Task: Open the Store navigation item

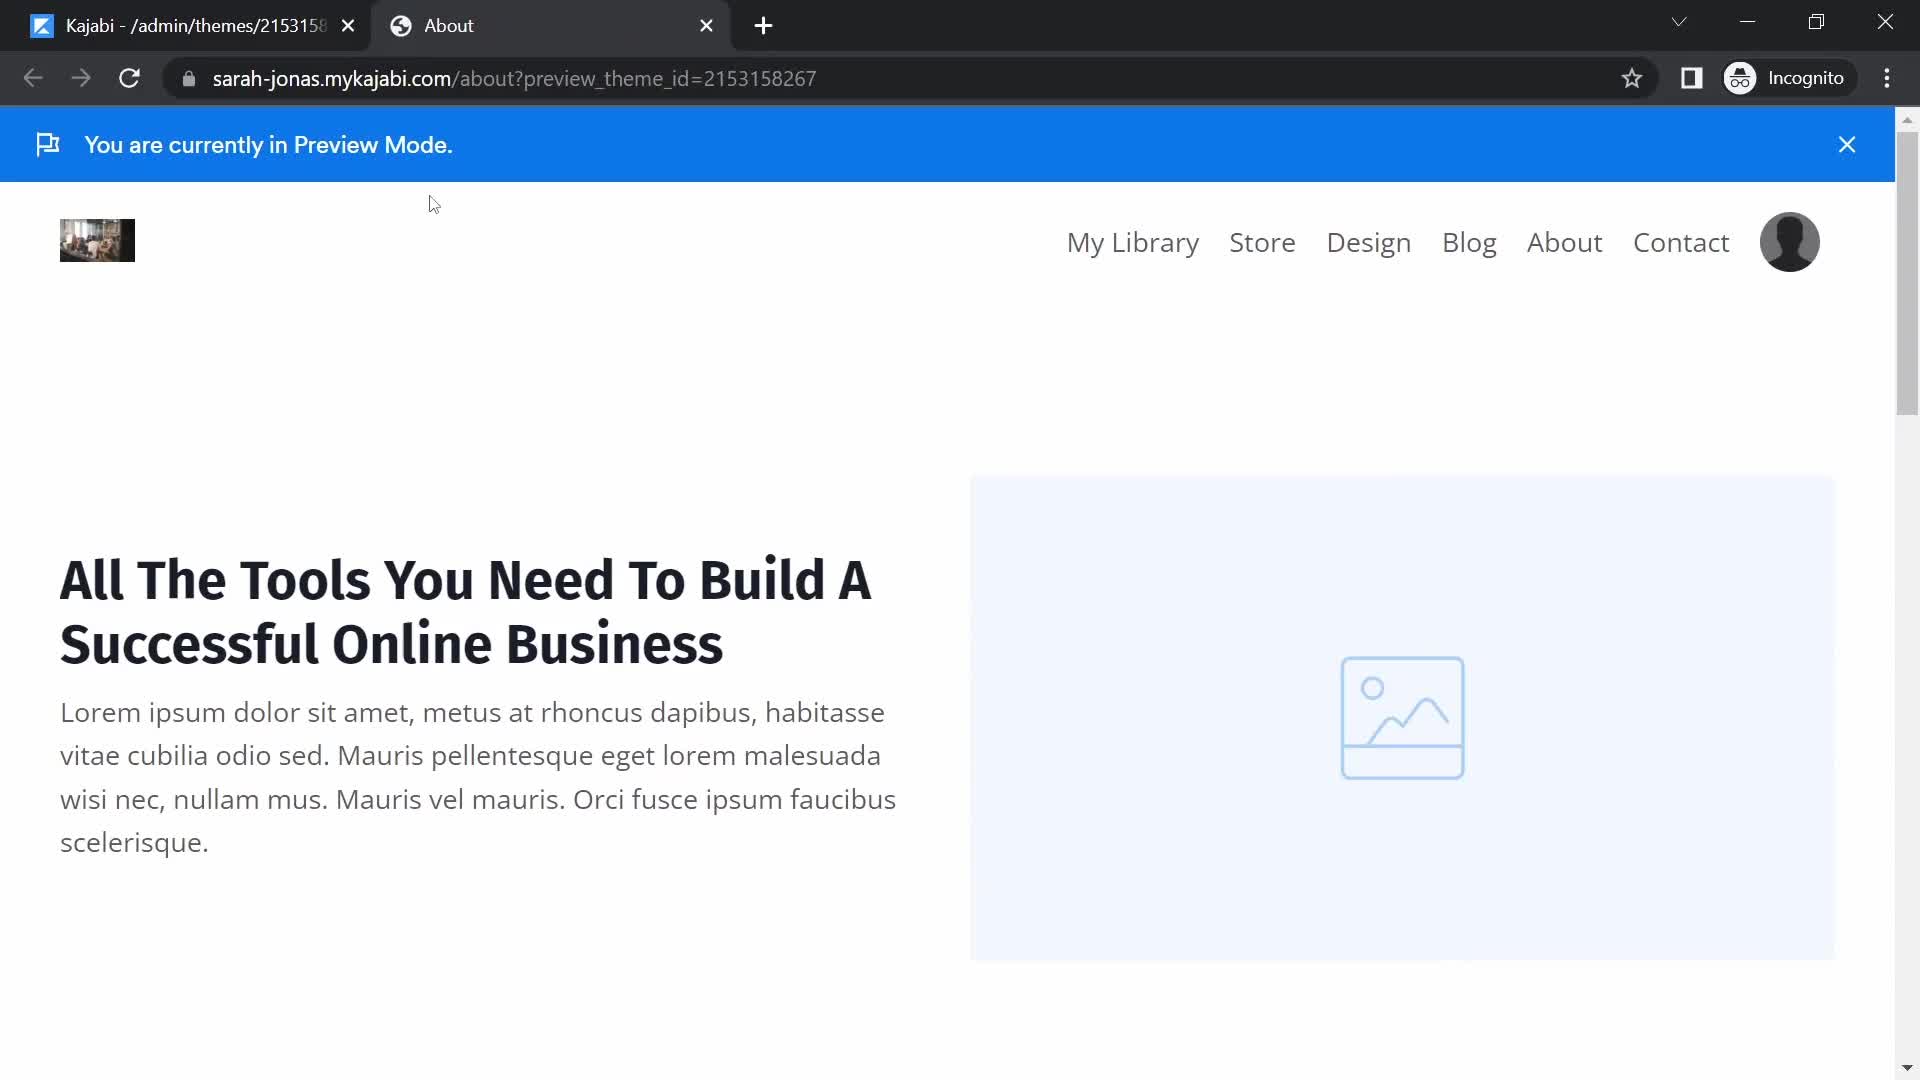Action: click(x=1262, y=241)
